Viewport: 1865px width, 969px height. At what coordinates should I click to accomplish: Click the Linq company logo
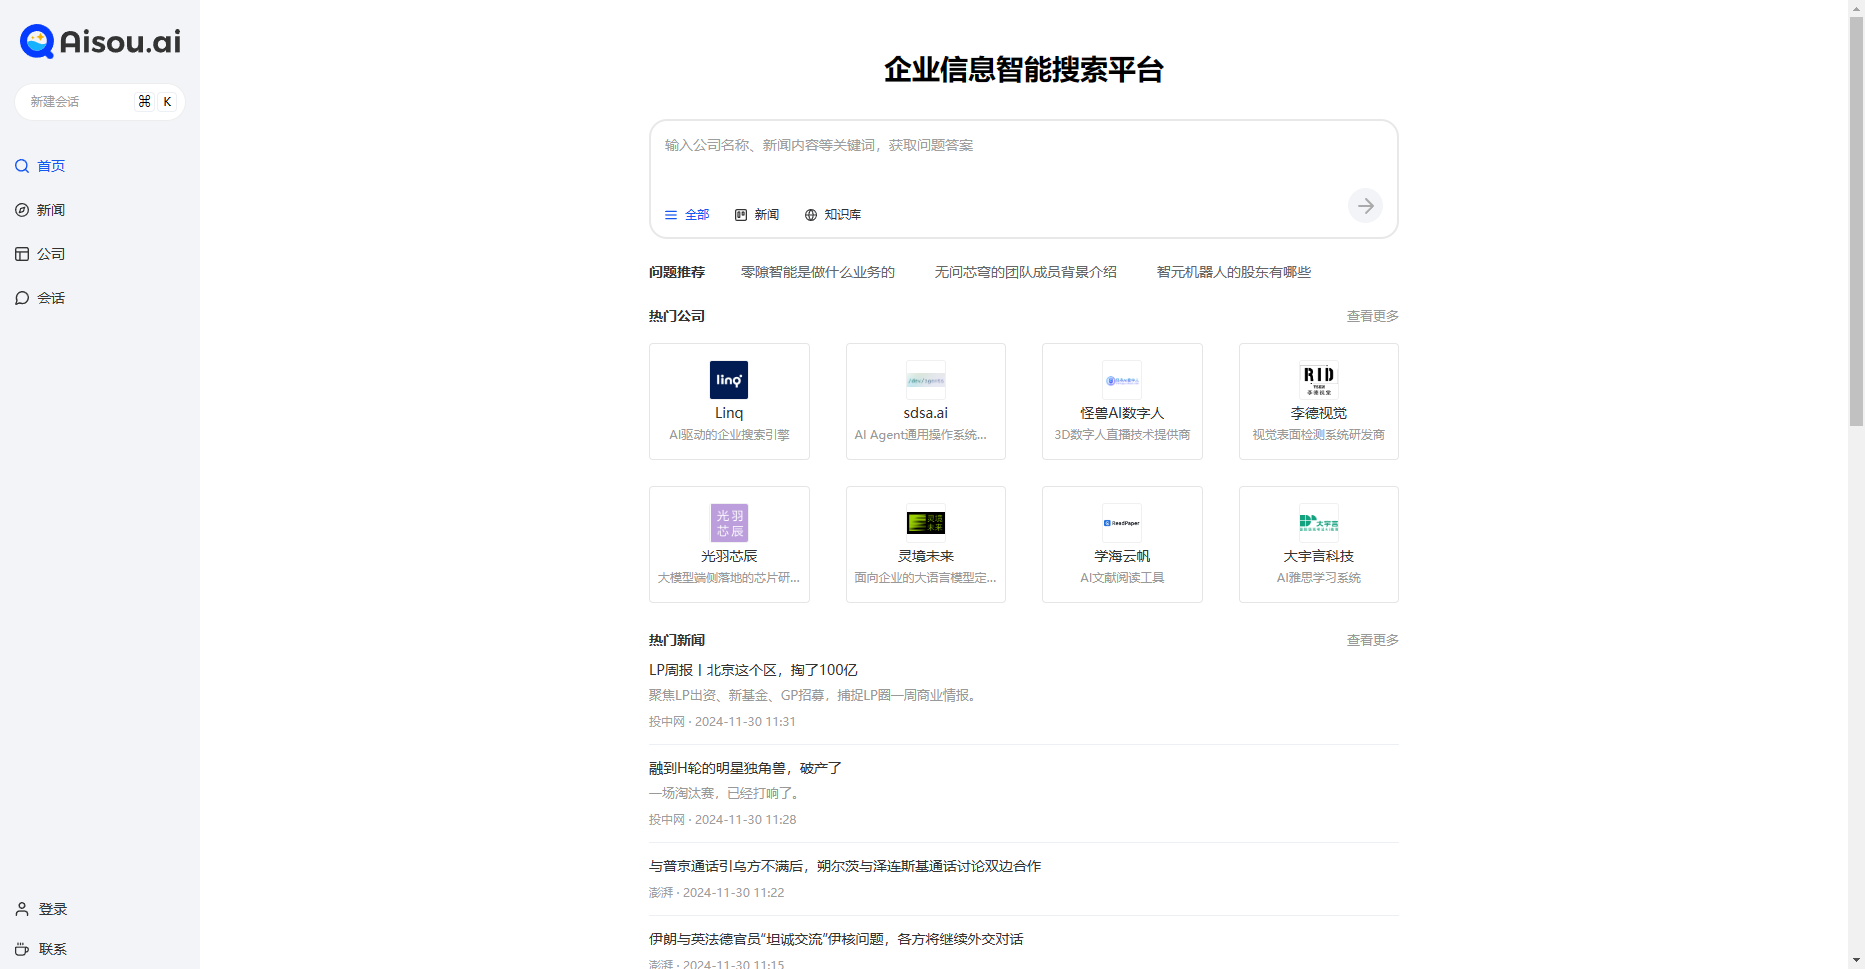(x=729, y=380)
